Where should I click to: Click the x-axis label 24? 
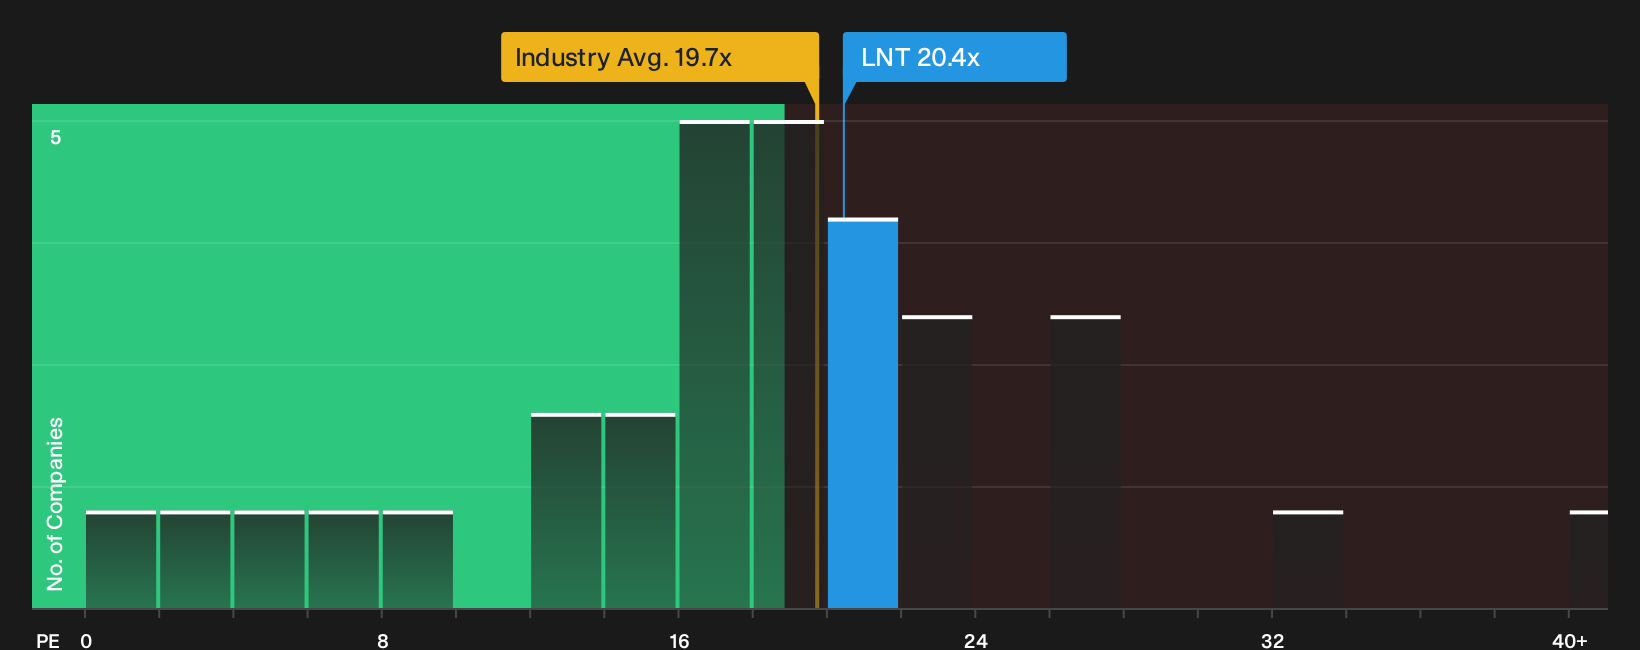pyautogui.click(x=976, y=640)
